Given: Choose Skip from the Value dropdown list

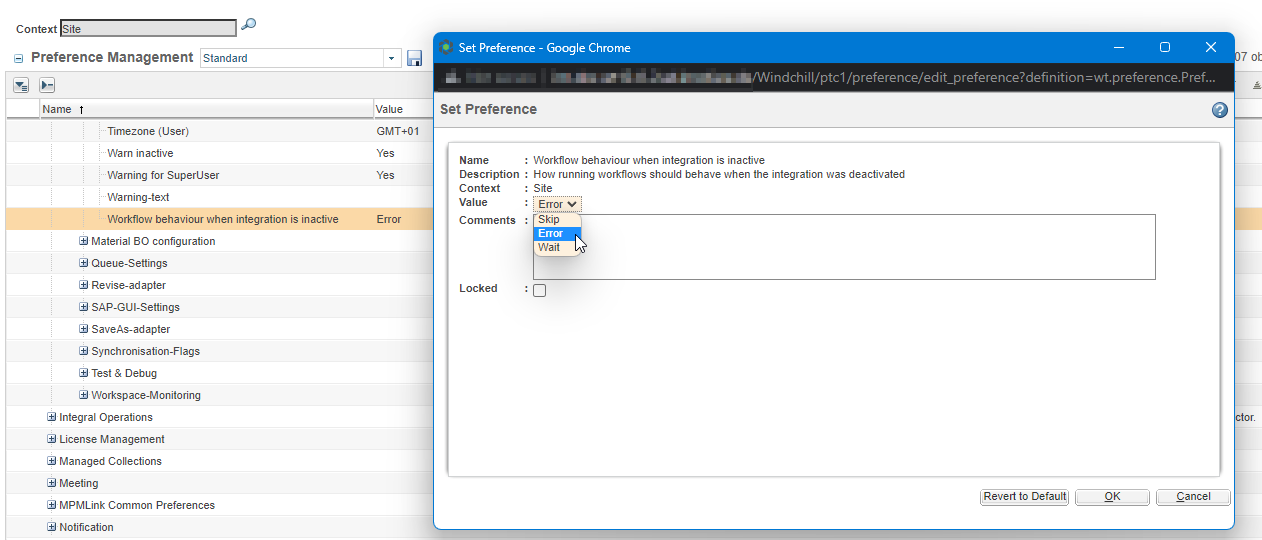Looking at the screenshot, I should click(549, 220).
